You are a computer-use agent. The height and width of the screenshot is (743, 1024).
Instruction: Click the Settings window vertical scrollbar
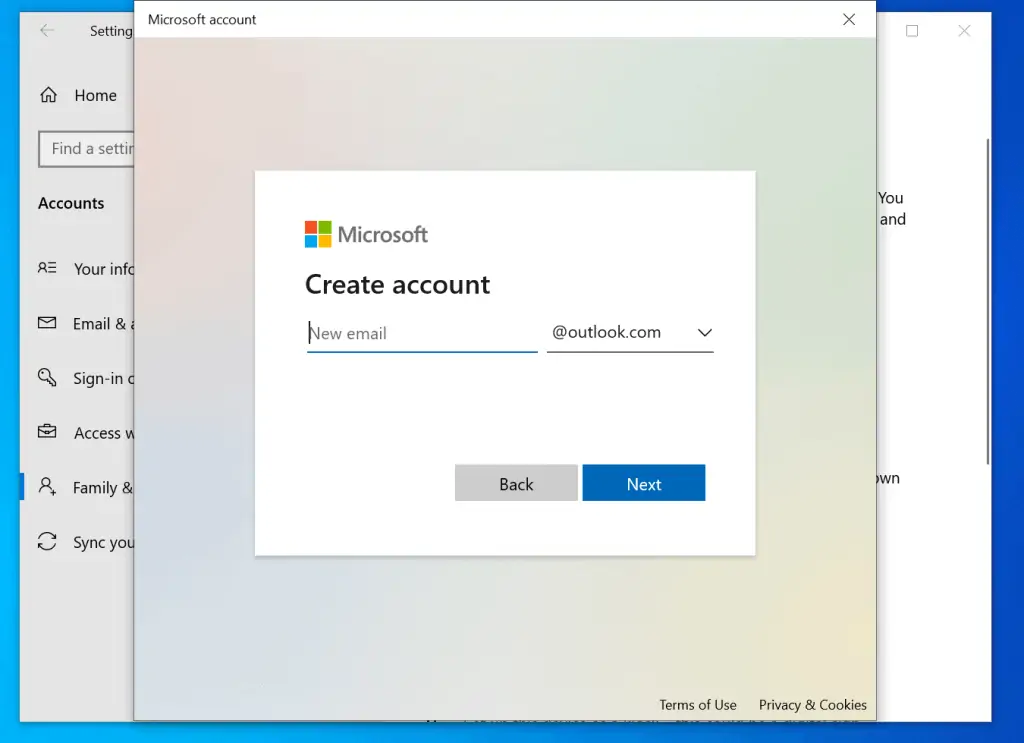pyautogui.click(x=988, y=300)
